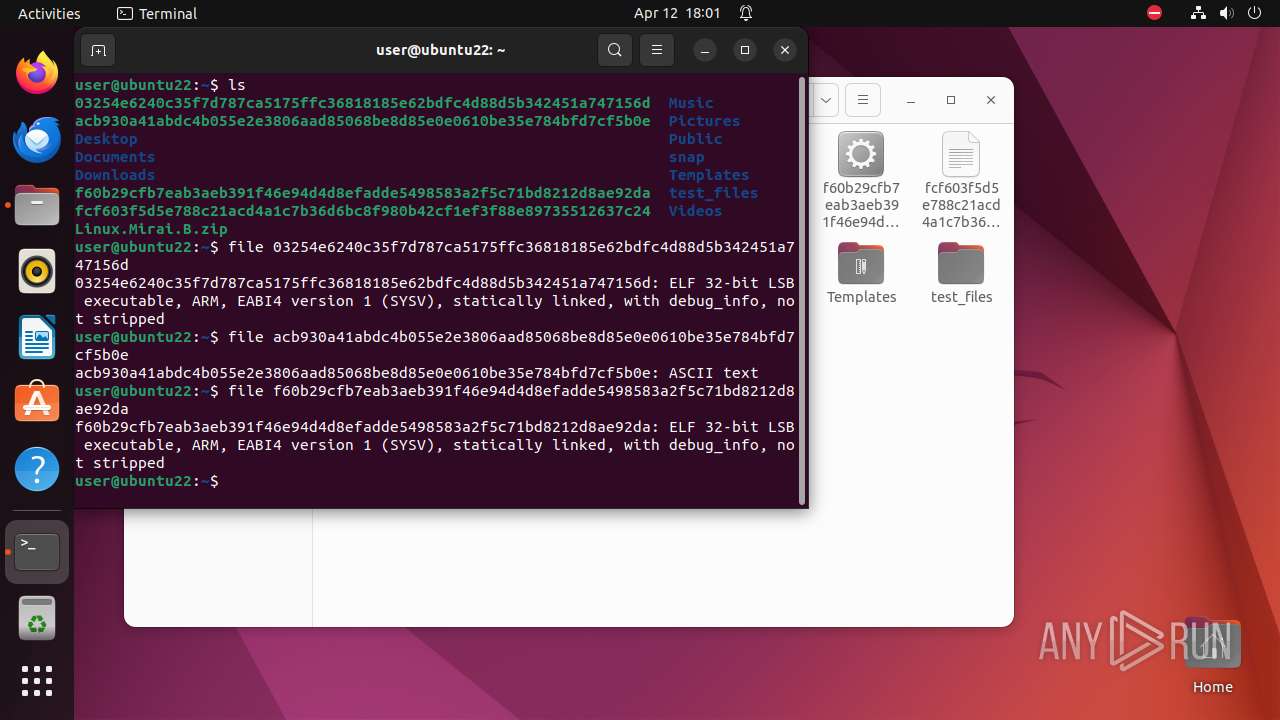
Task: Click the test_files entry in ls output
Action: tap(714, 193)
